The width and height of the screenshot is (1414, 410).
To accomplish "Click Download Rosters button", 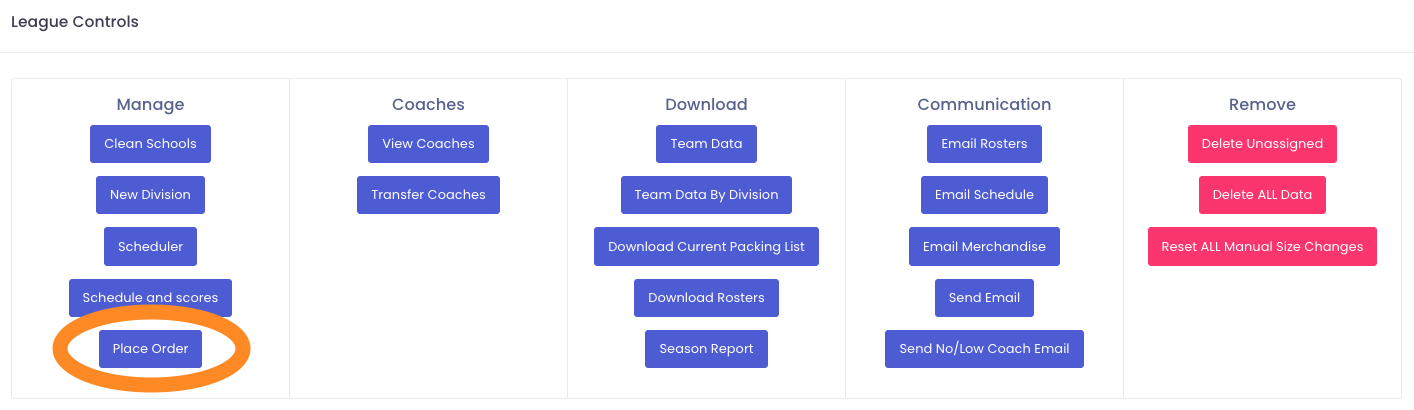I will [706, 297].
